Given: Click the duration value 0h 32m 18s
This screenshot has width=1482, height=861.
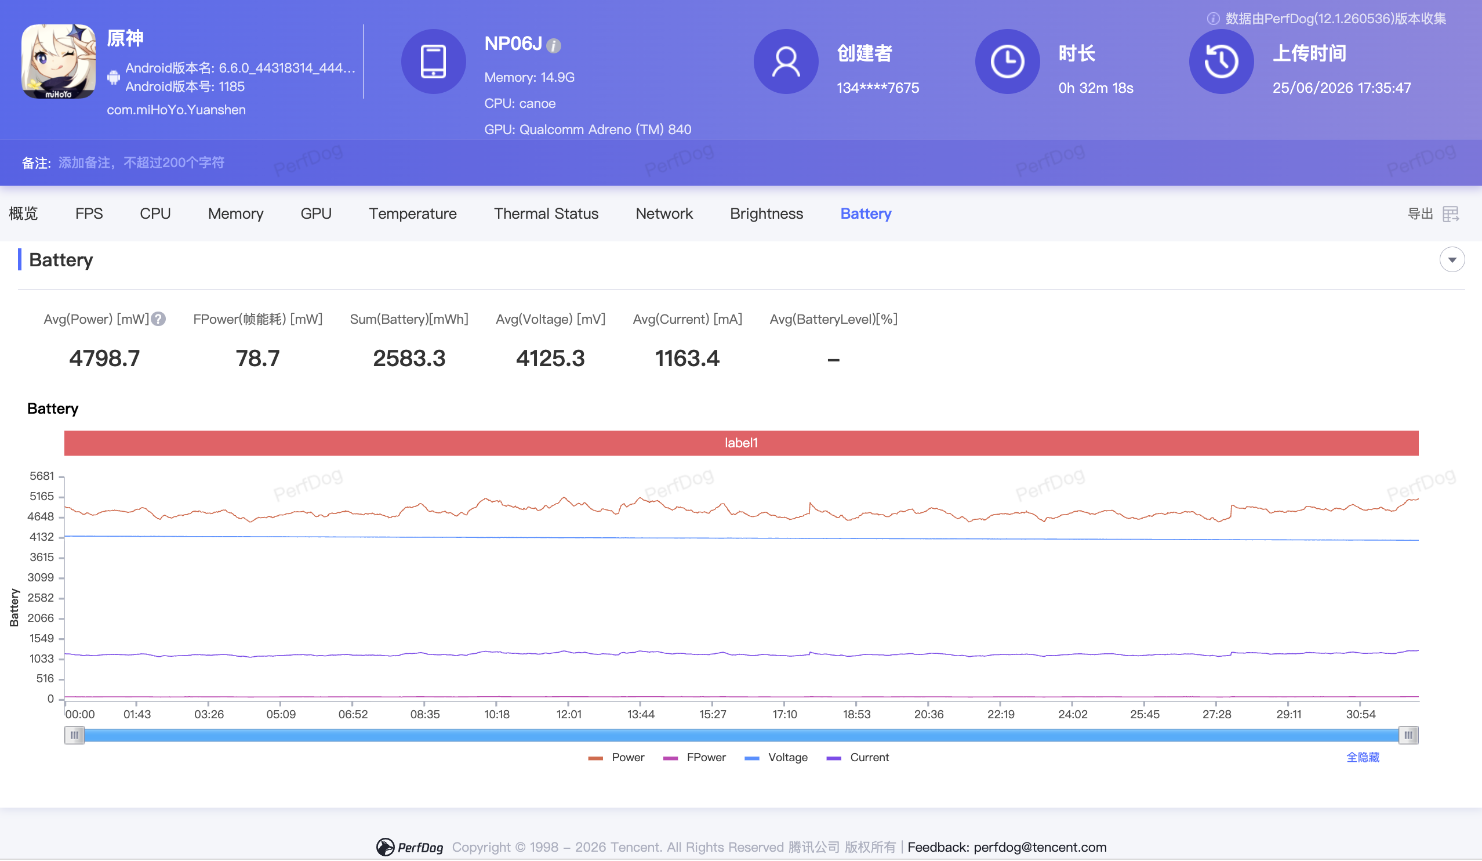Looking at the screenshot, I should [x=1096, y=88].
